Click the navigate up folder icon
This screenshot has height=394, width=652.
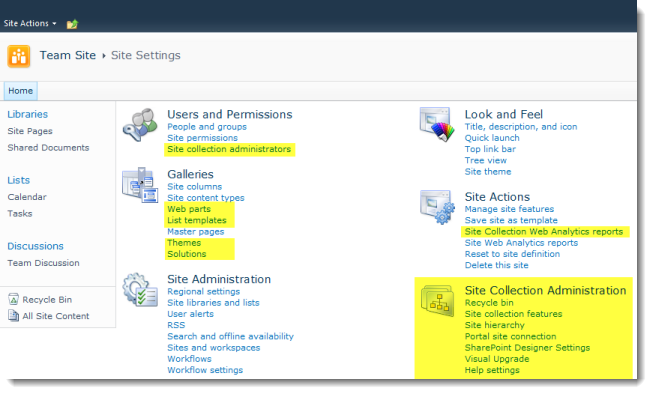72,24
